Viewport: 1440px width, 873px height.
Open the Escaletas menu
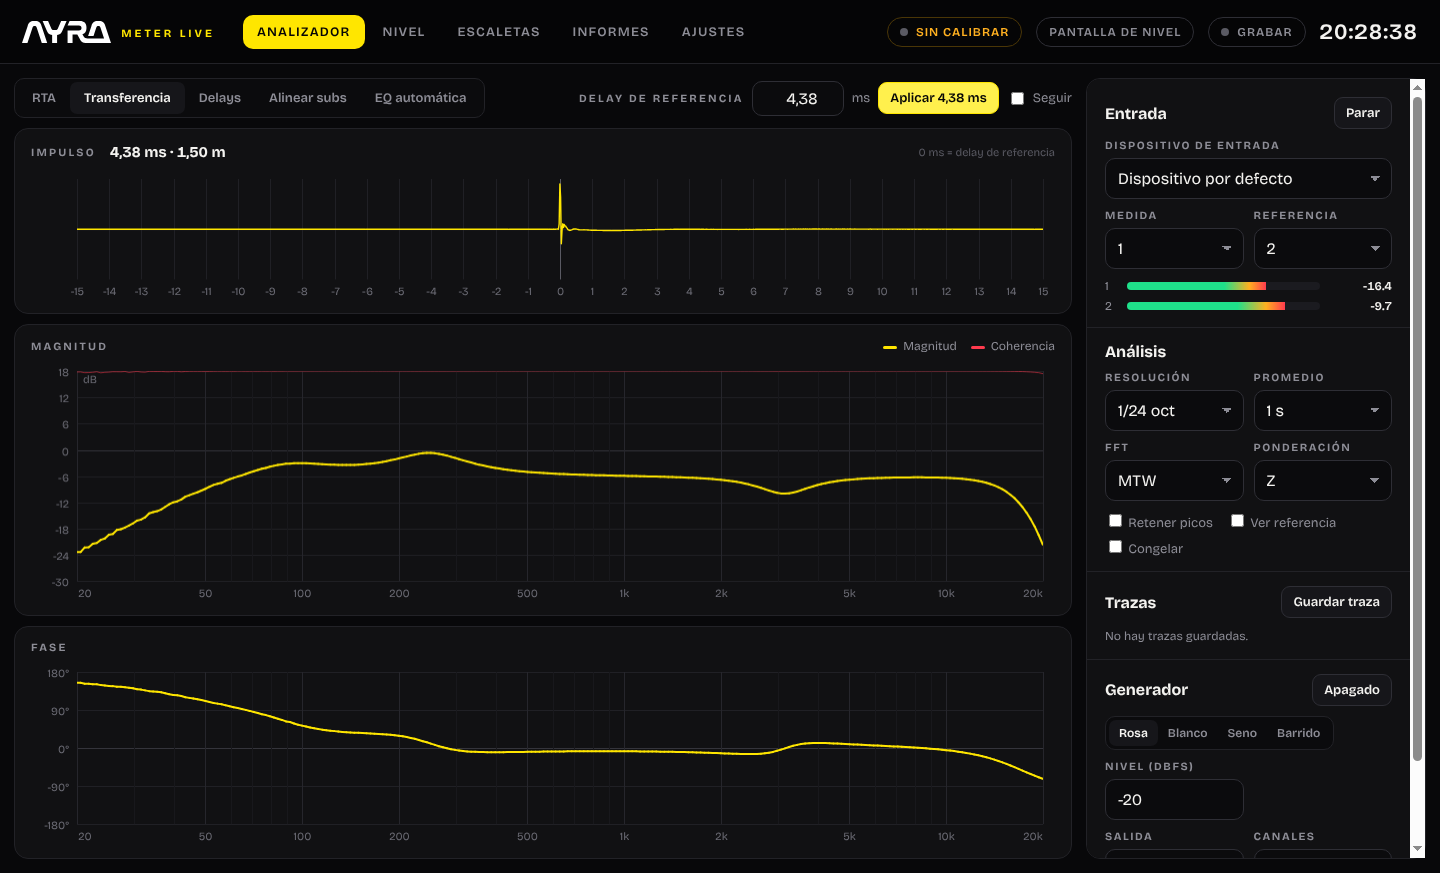coord(498,32)
